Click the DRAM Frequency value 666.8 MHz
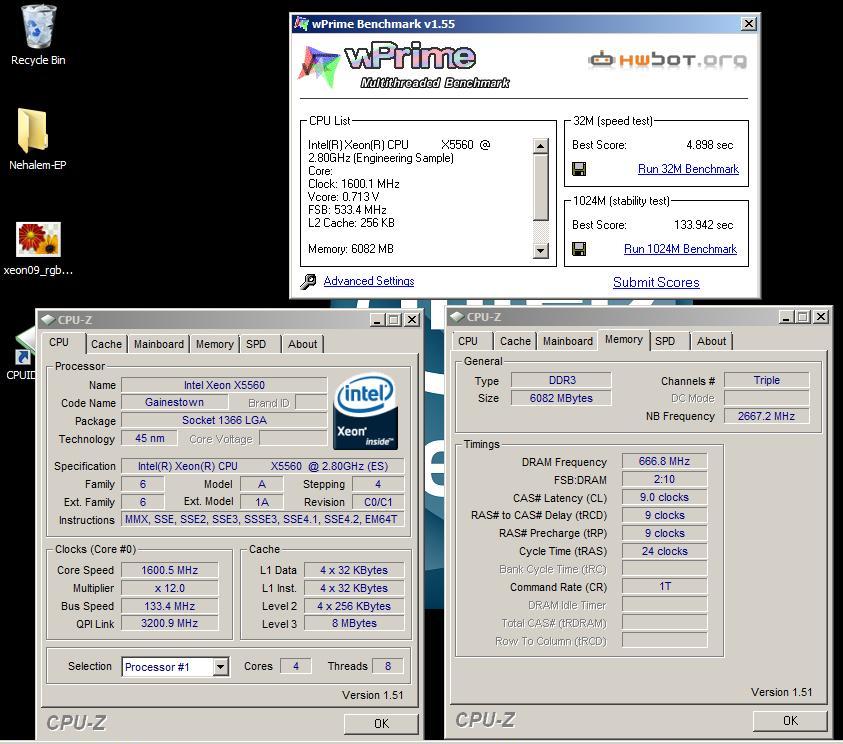 click(664, 461)
